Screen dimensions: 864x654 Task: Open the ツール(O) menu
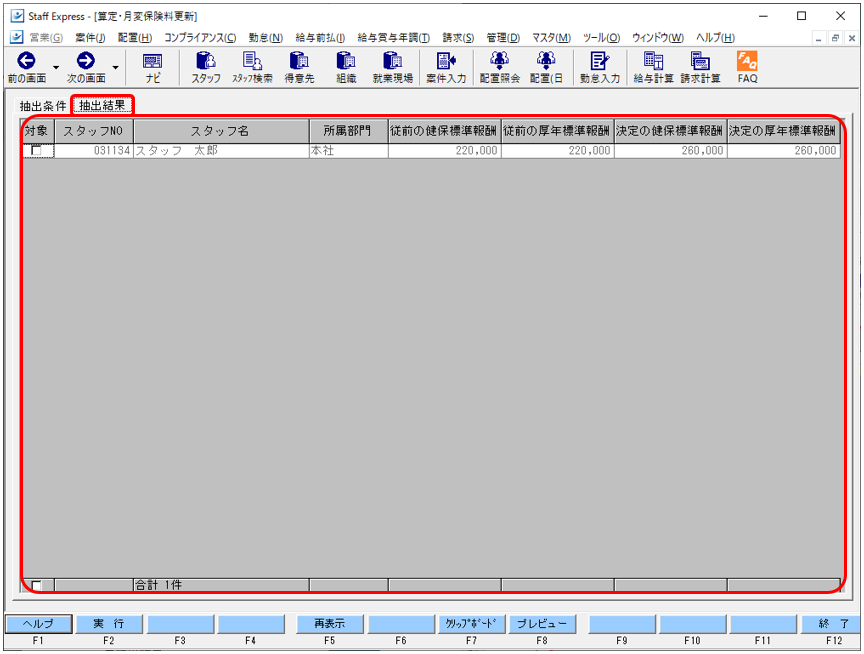tap(601, 37)
